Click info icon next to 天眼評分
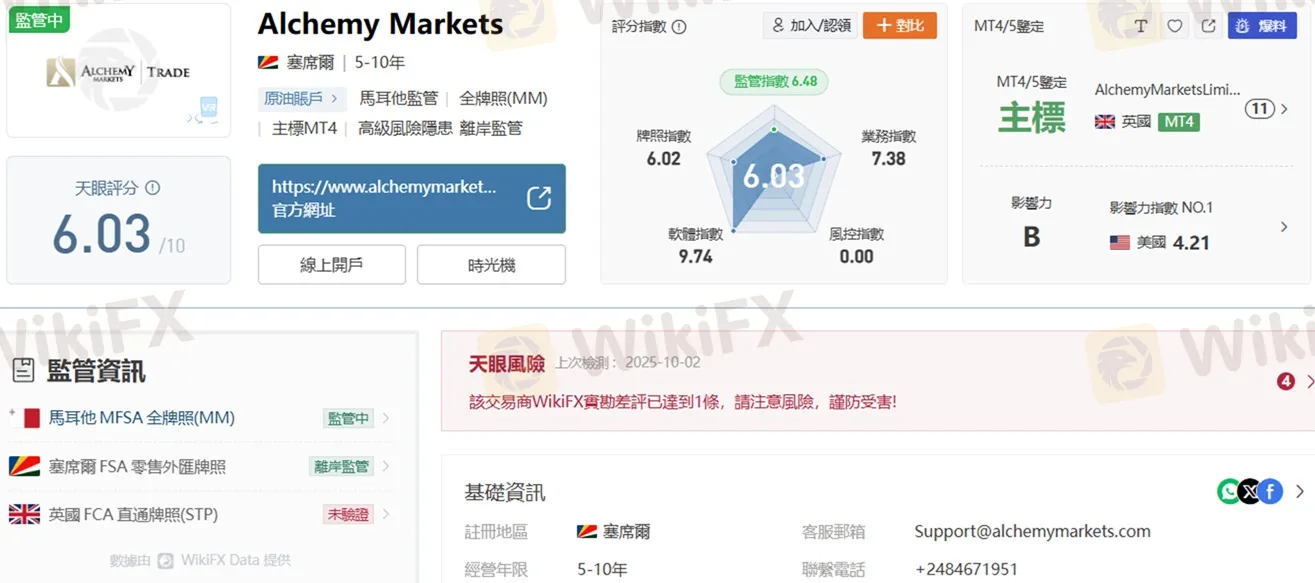 (x=153, y=187)
